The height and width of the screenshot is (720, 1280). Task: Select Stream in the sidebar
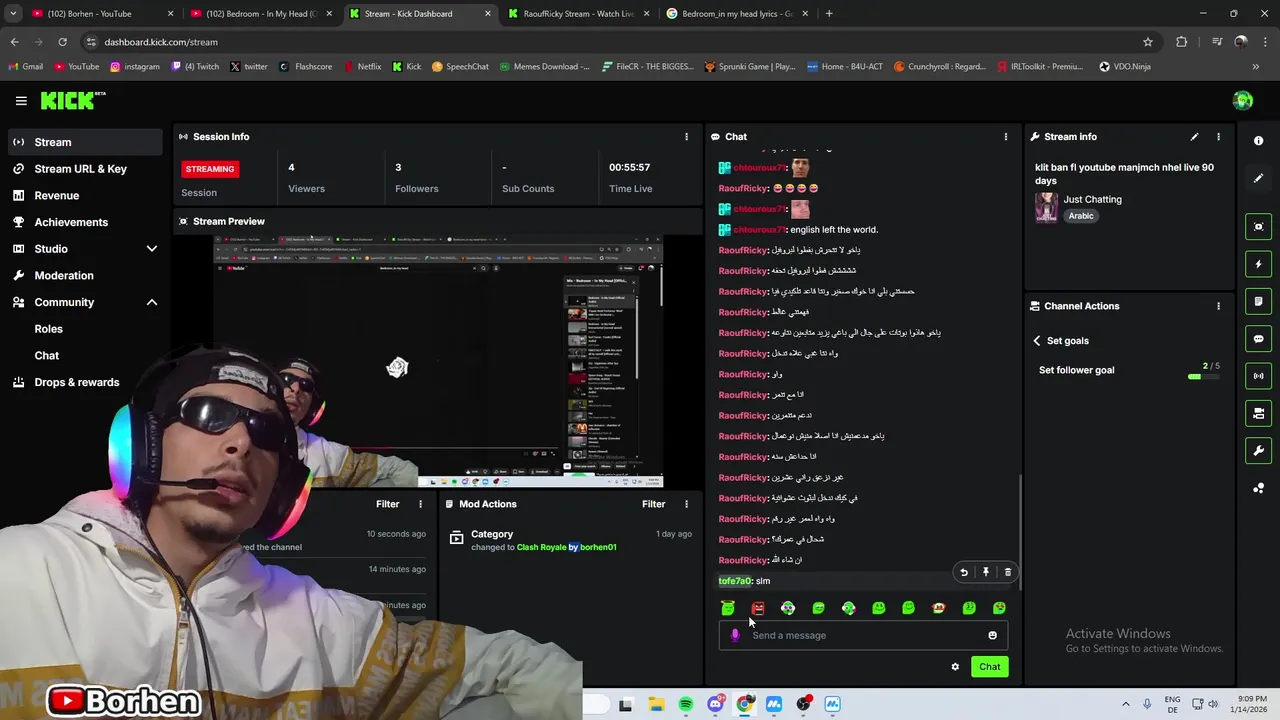tap(84, 142)
